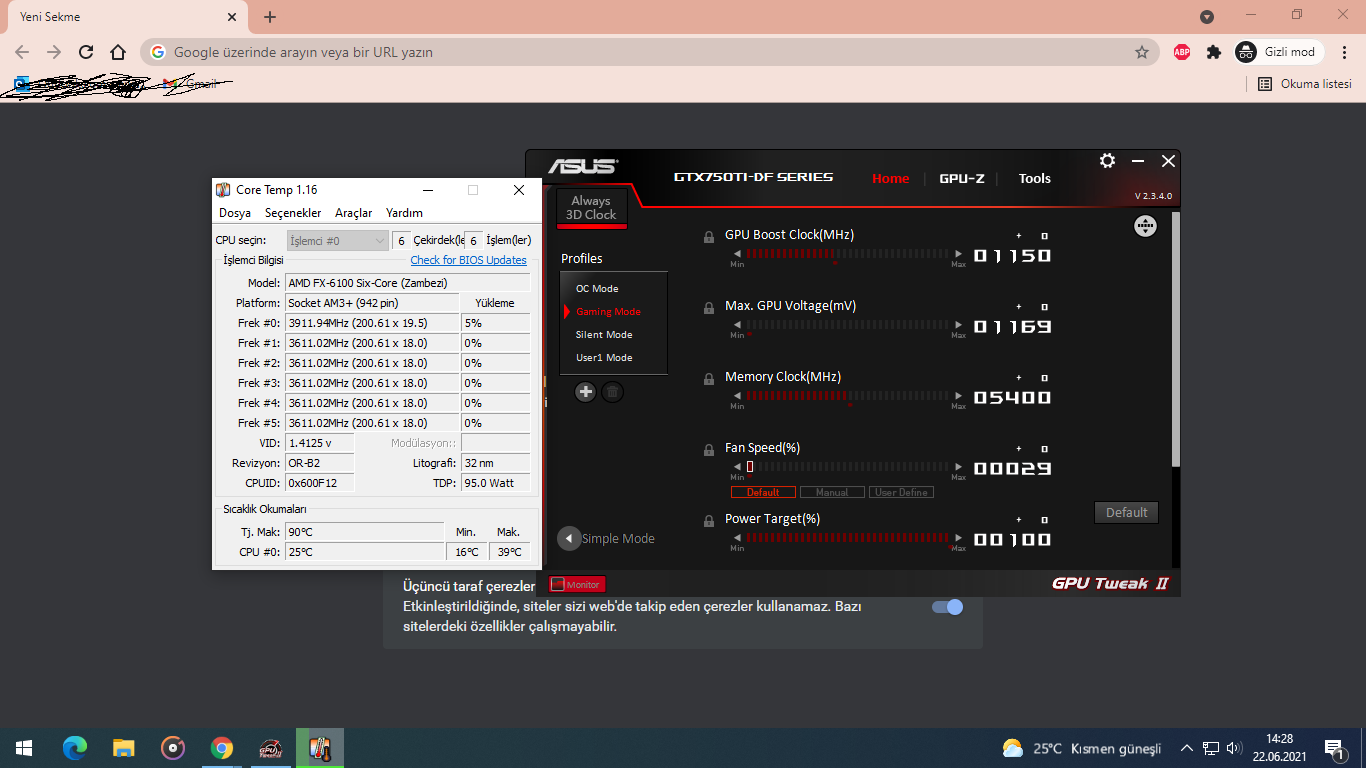Open the Dosya menu in Core Temp
The width and height of the screenshot is (1366, 768).
(235, 213)
